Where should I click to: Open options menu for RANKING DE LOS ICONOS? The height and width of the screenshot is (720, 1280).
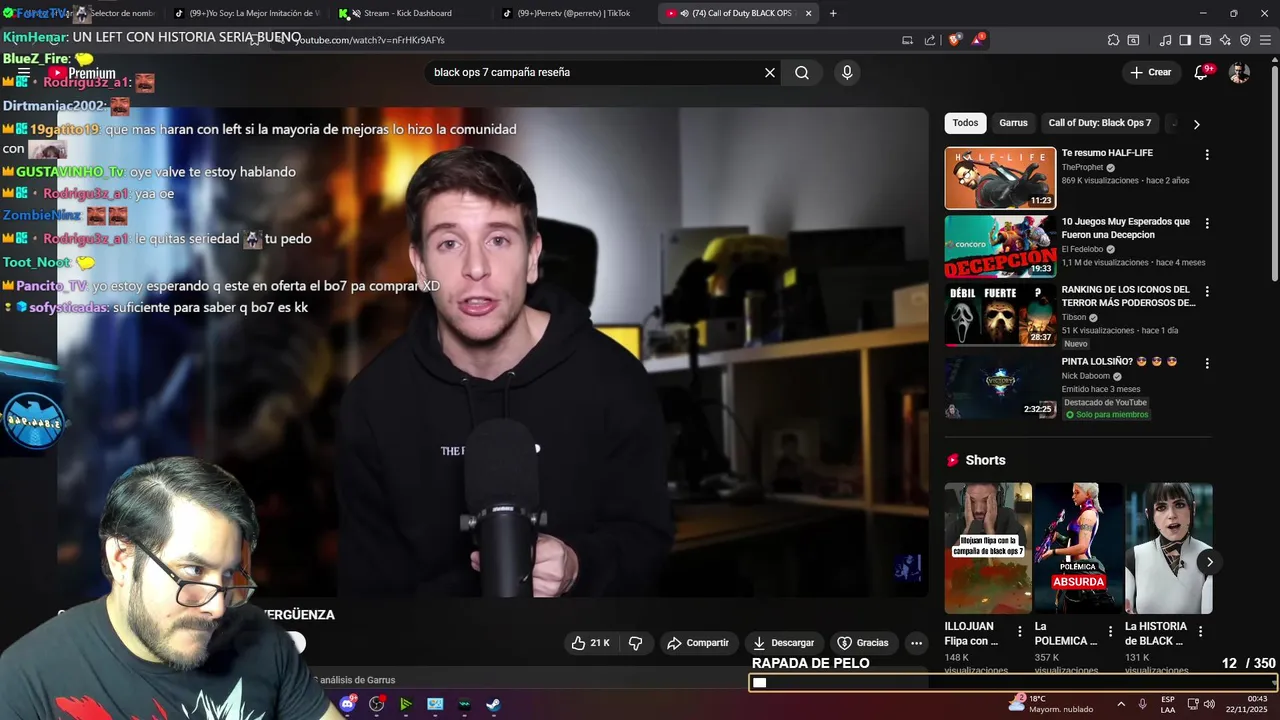[1207, 291]
